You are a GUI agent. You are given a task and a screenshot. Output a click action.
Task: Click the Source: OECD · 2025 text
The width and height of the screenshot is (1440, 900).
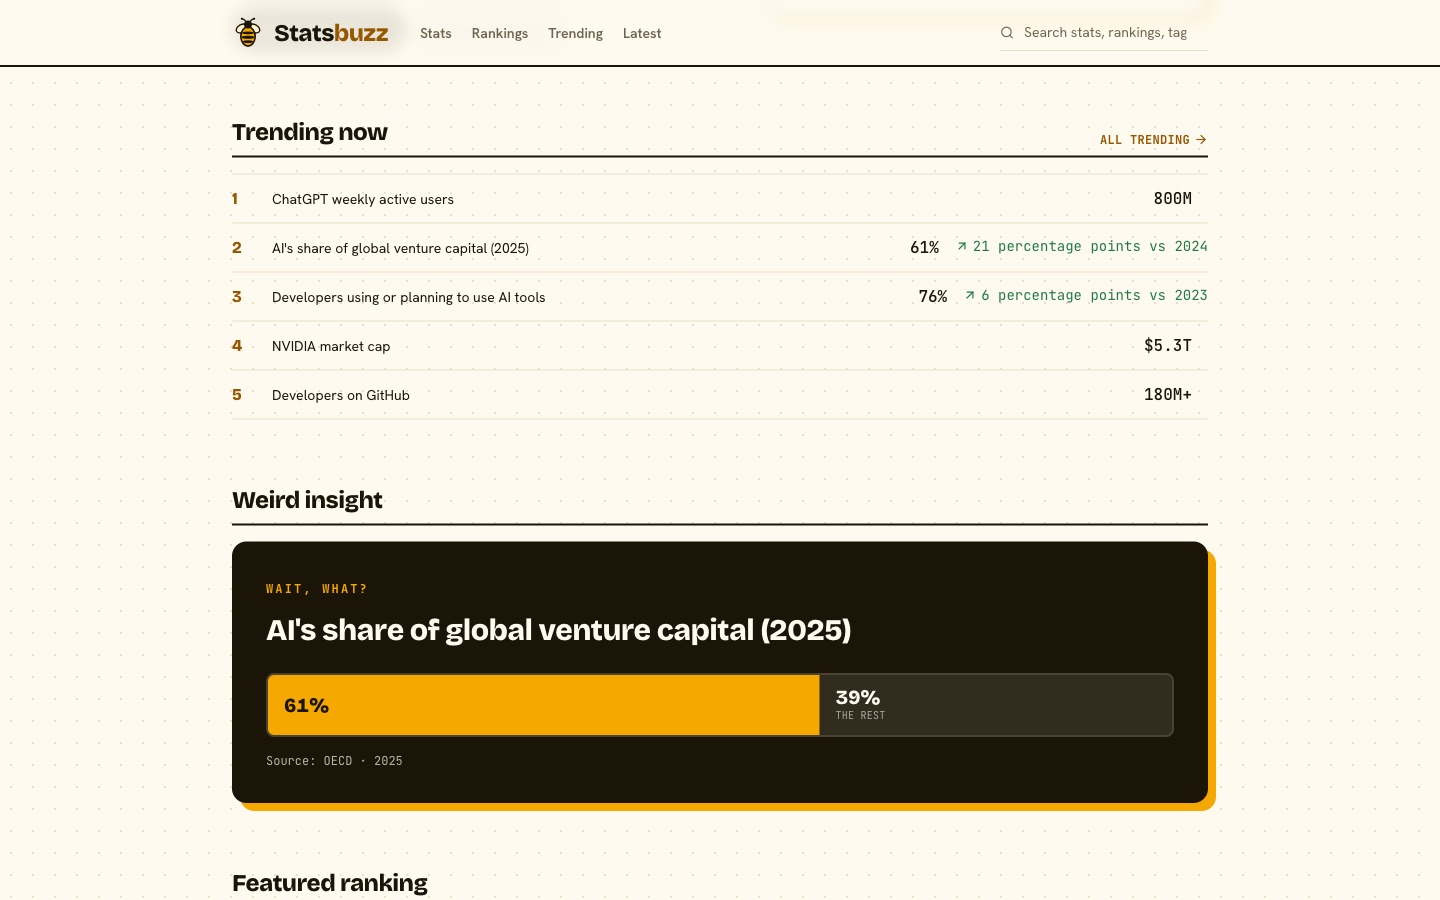(x=334, y=761)
